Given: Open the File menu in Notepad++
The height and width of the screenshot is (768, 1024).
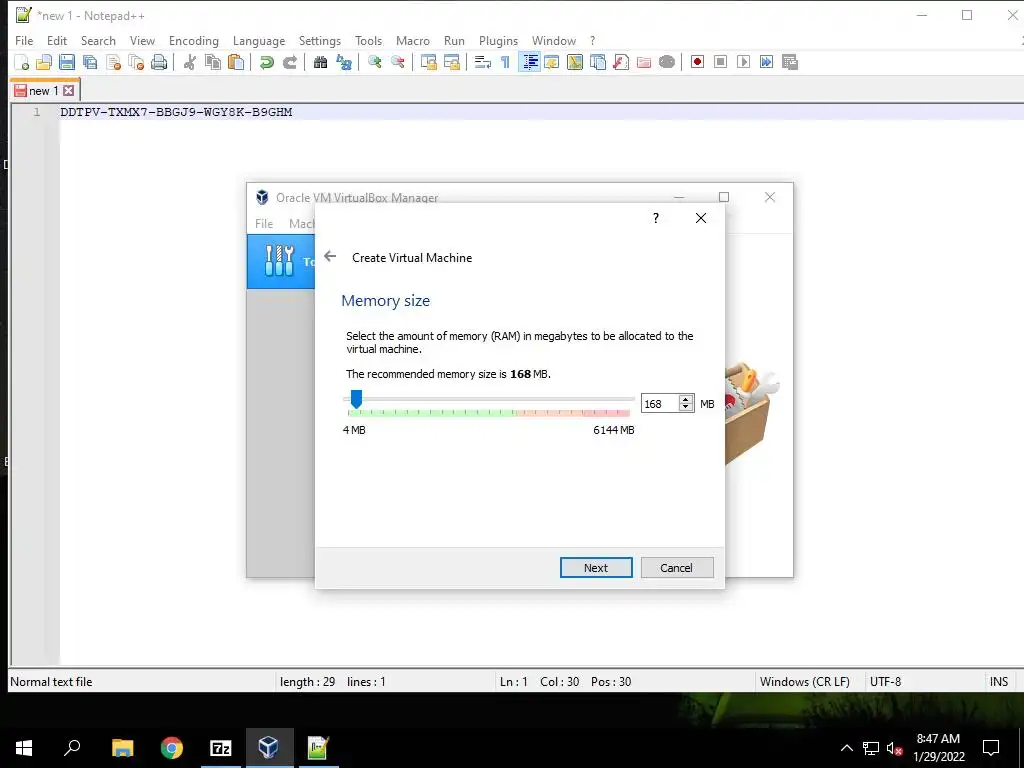Looking at the screenshot, I should pos(24,40).
